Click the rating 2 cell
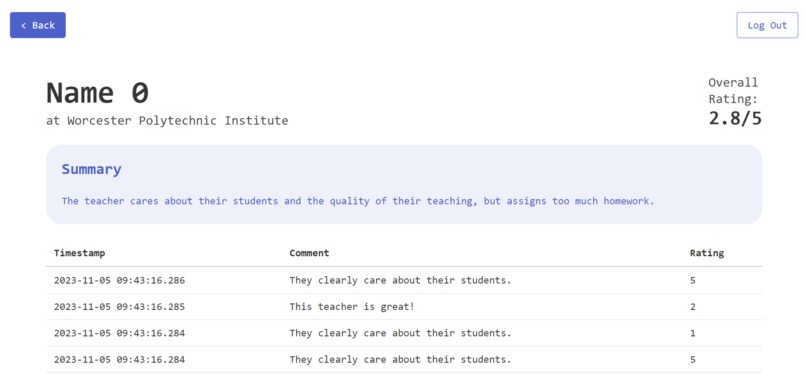 pyautogui.click(x=693, y=307)
